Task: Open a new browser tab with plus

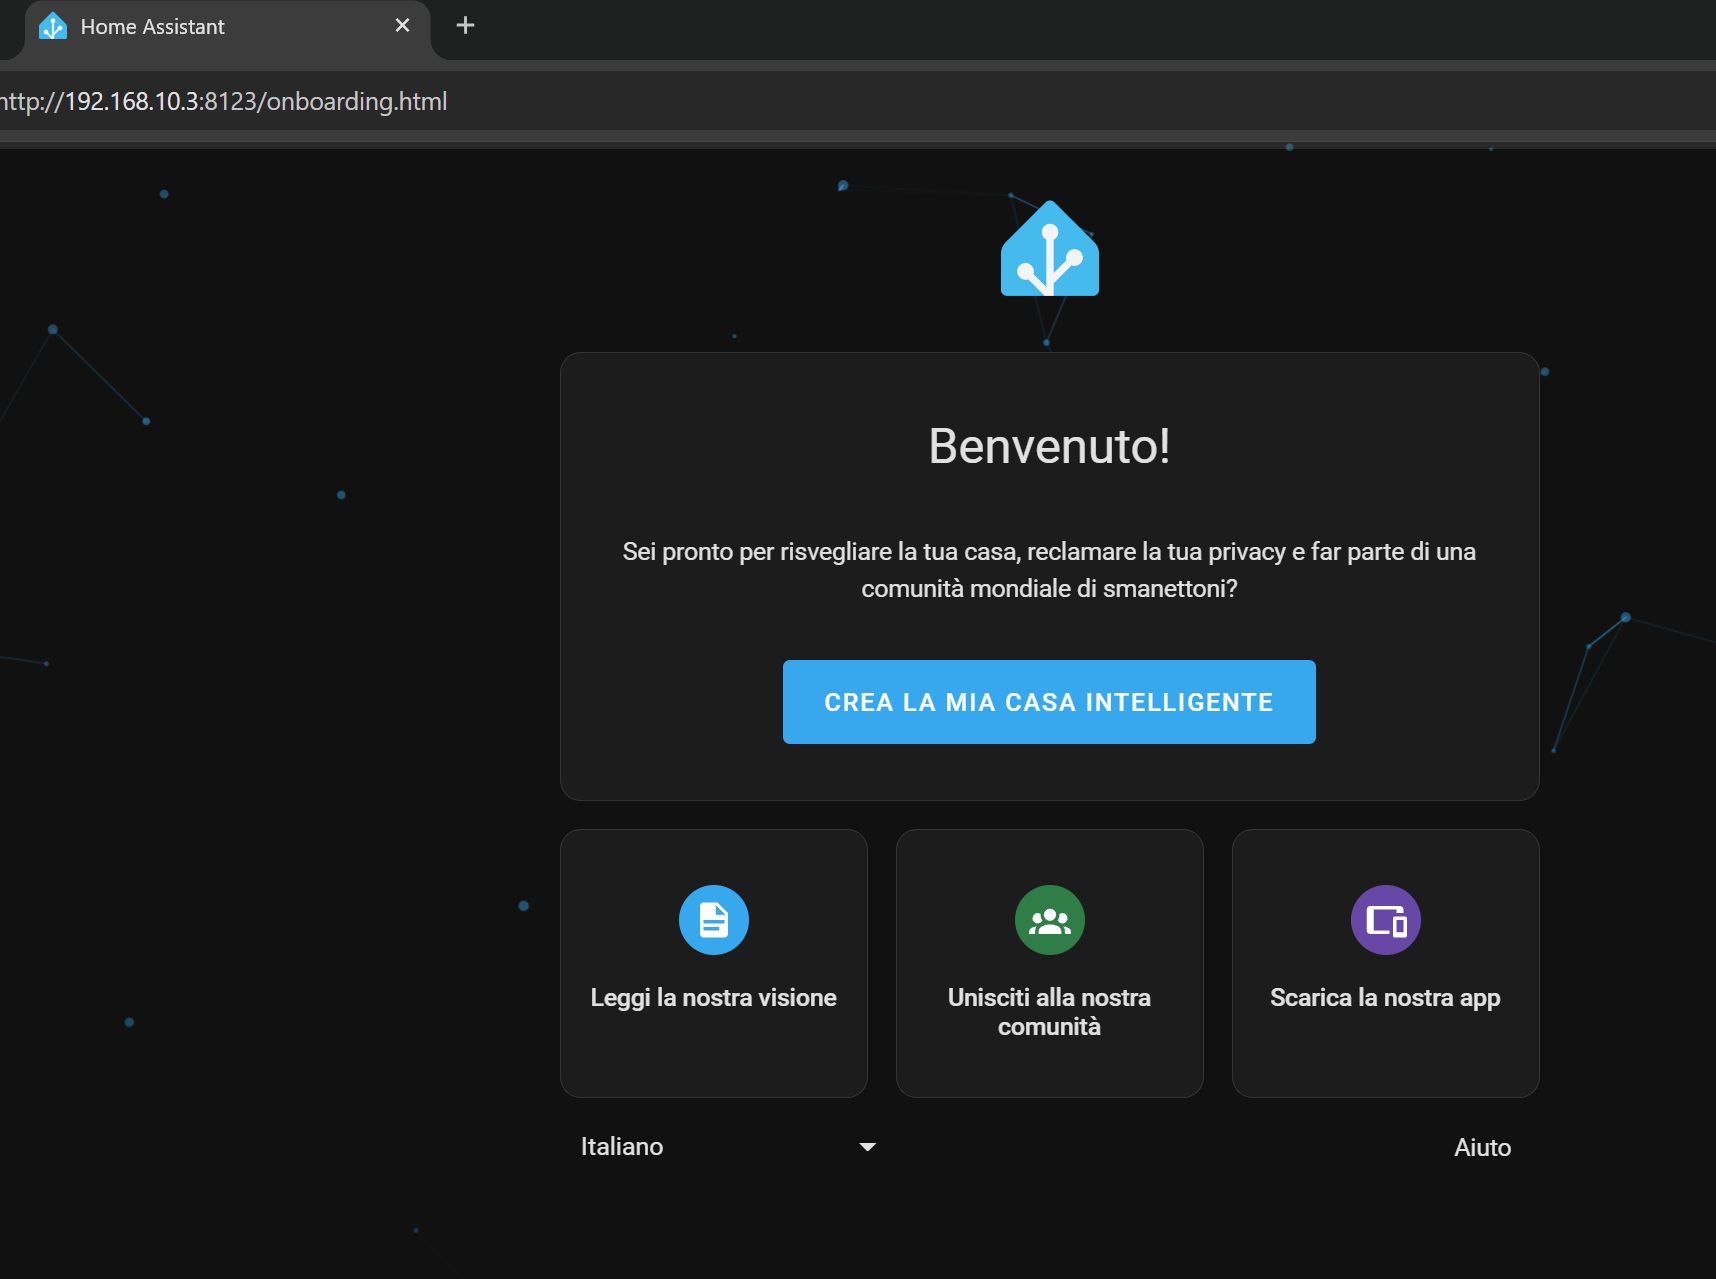Action: click(465, 25)
